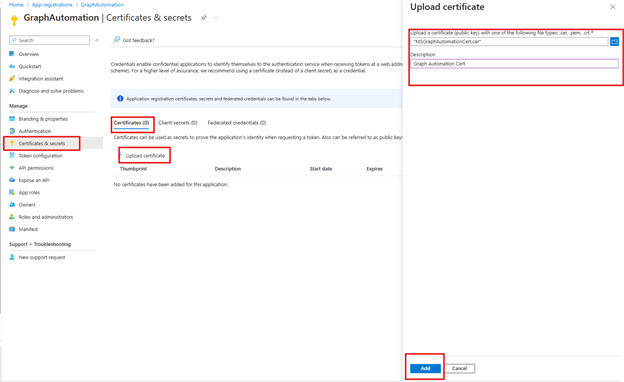
Task: Click the Add button
Action: (x=425, y=368)
